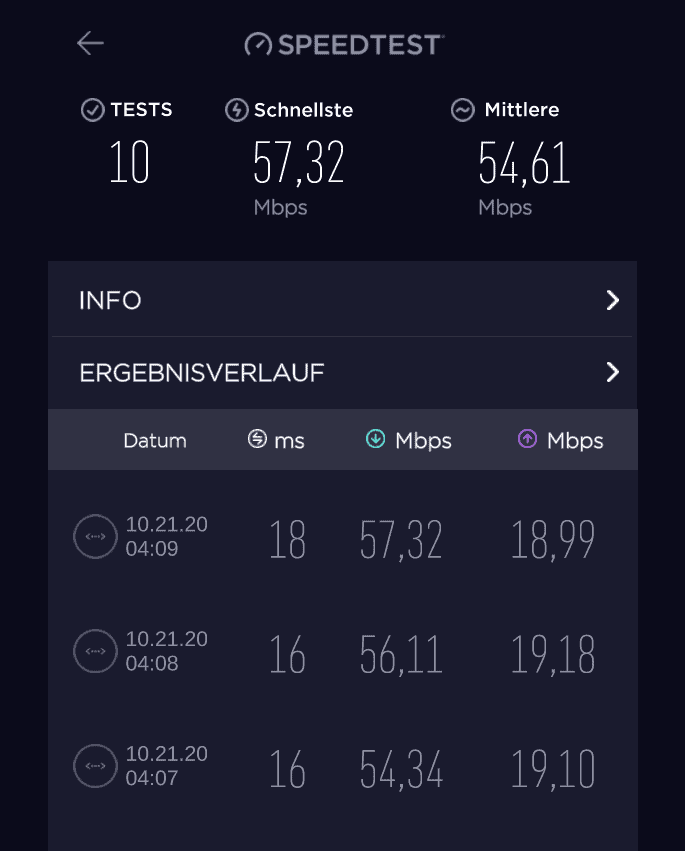Open the 10.21.20 04:09 test result

342,537
